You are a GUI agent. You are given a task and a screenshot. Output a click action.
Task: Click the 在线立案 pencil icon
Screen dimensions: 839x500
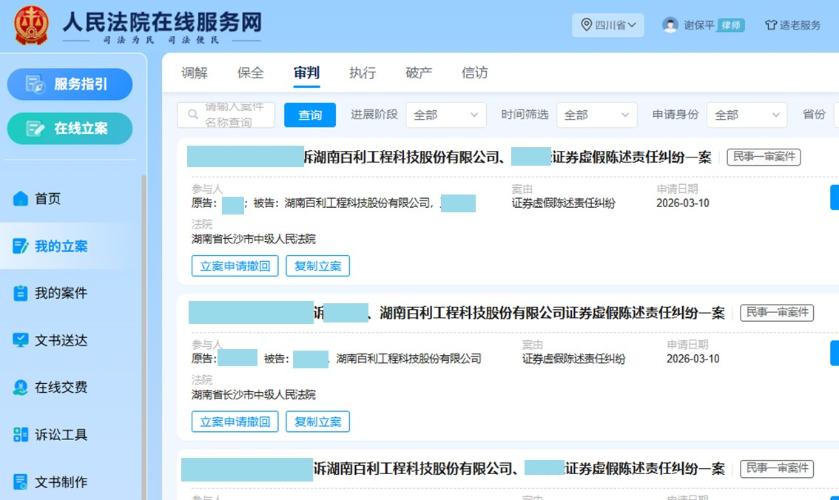(x=35, y=128)
